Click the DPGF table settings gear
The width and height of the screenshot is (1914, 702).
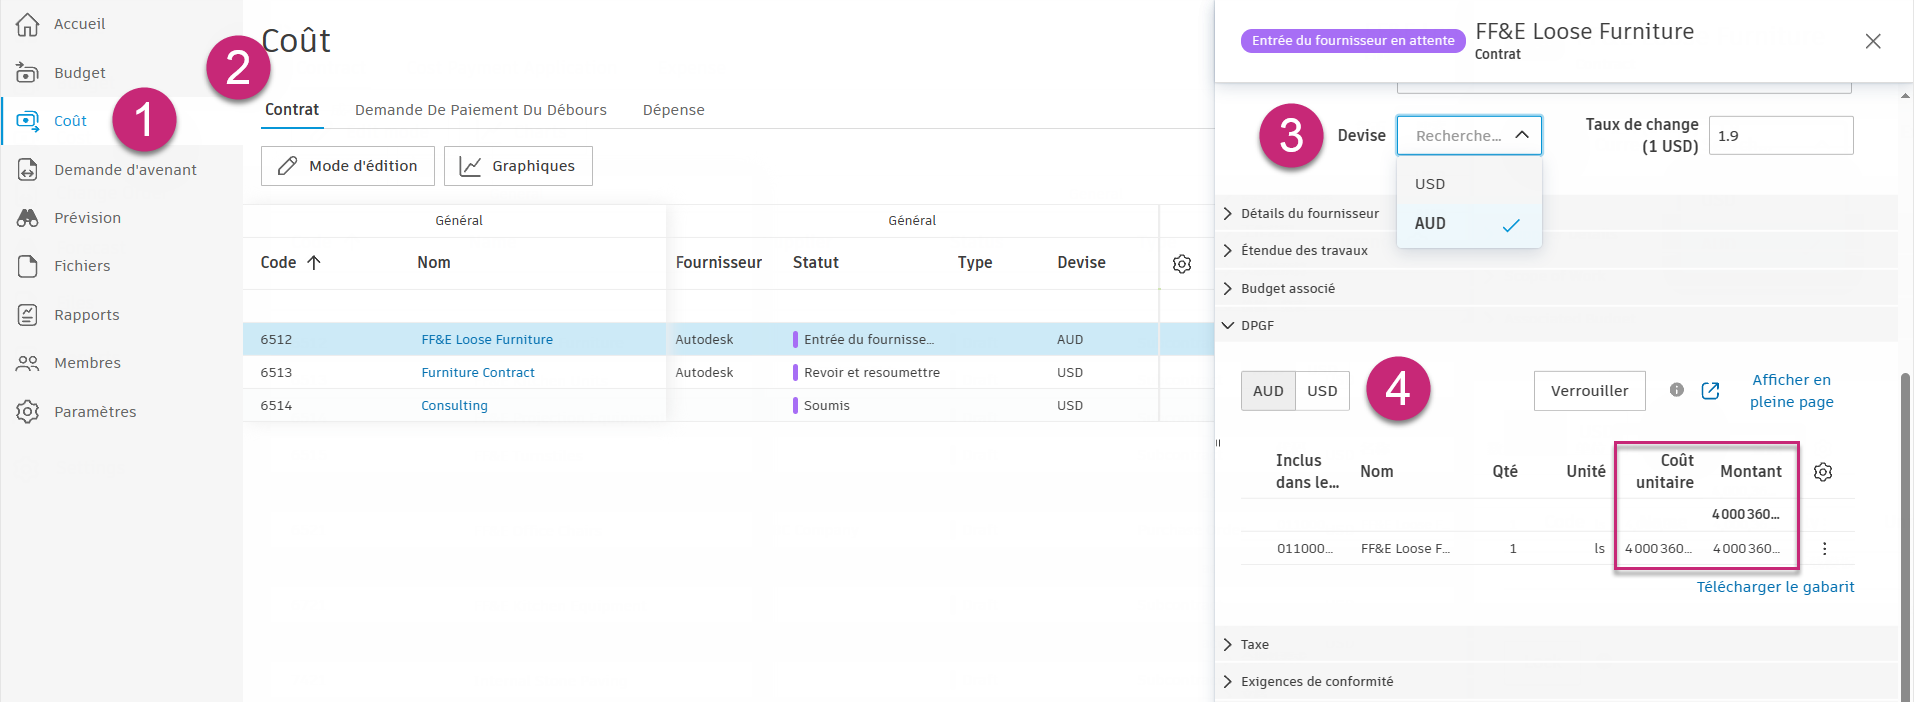[1823, 472]
